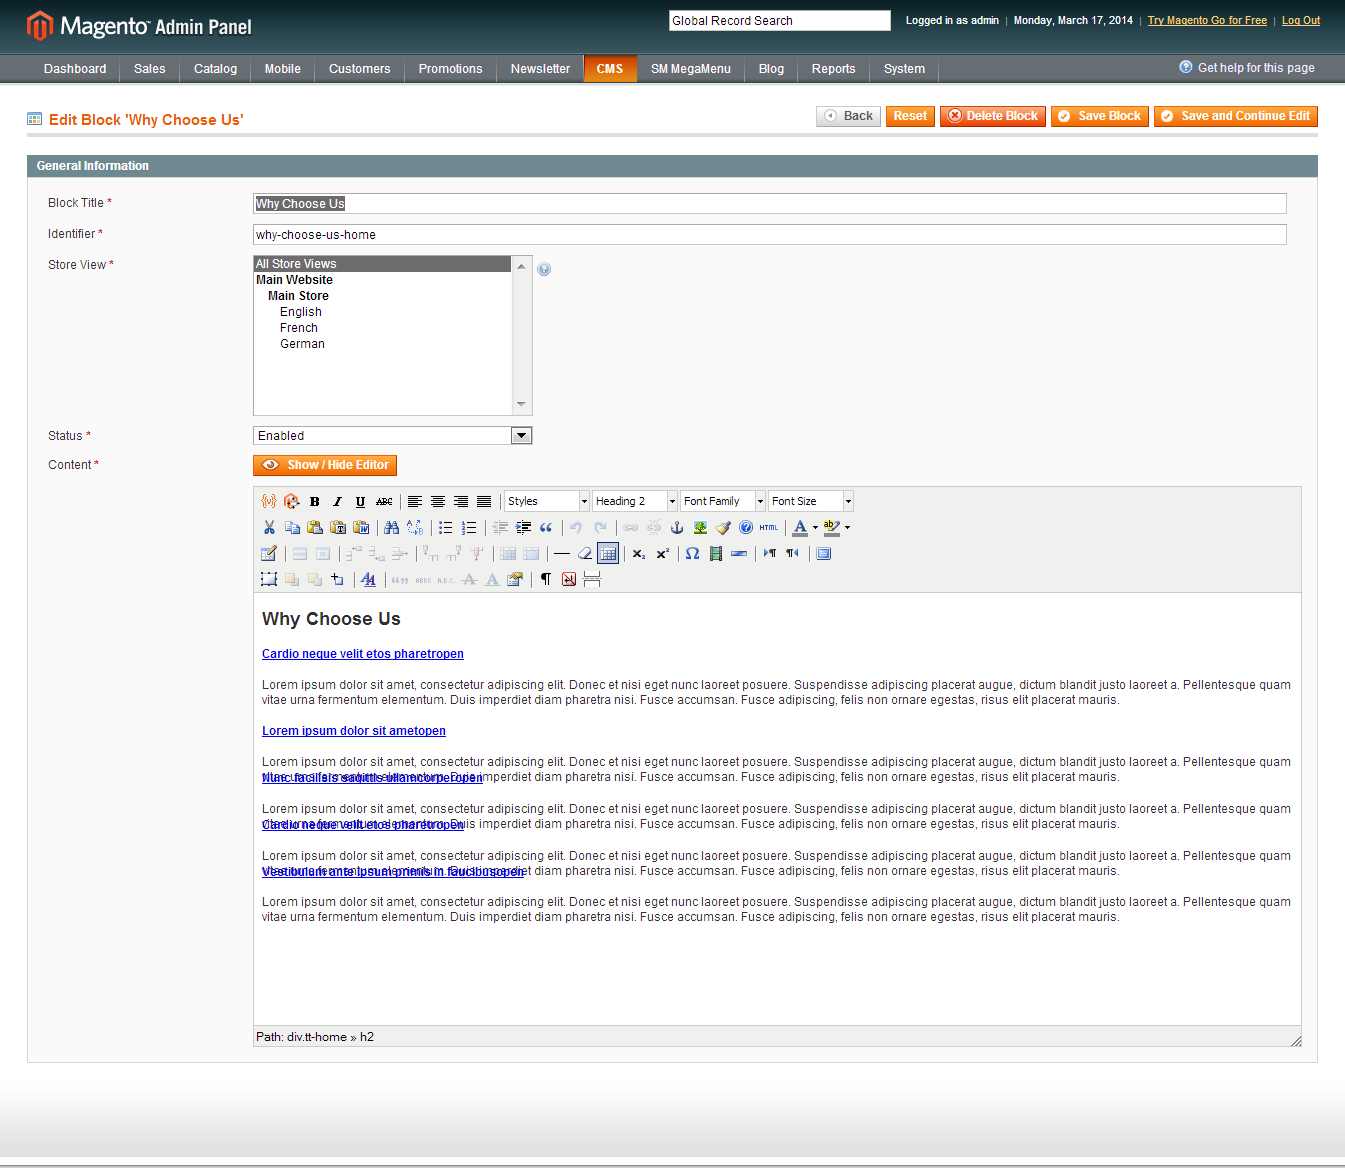This screenshot has width=1345, height=1168.
Task: Insert embedded media with the filmstrip icon
Action: click(x=716, y=554)
